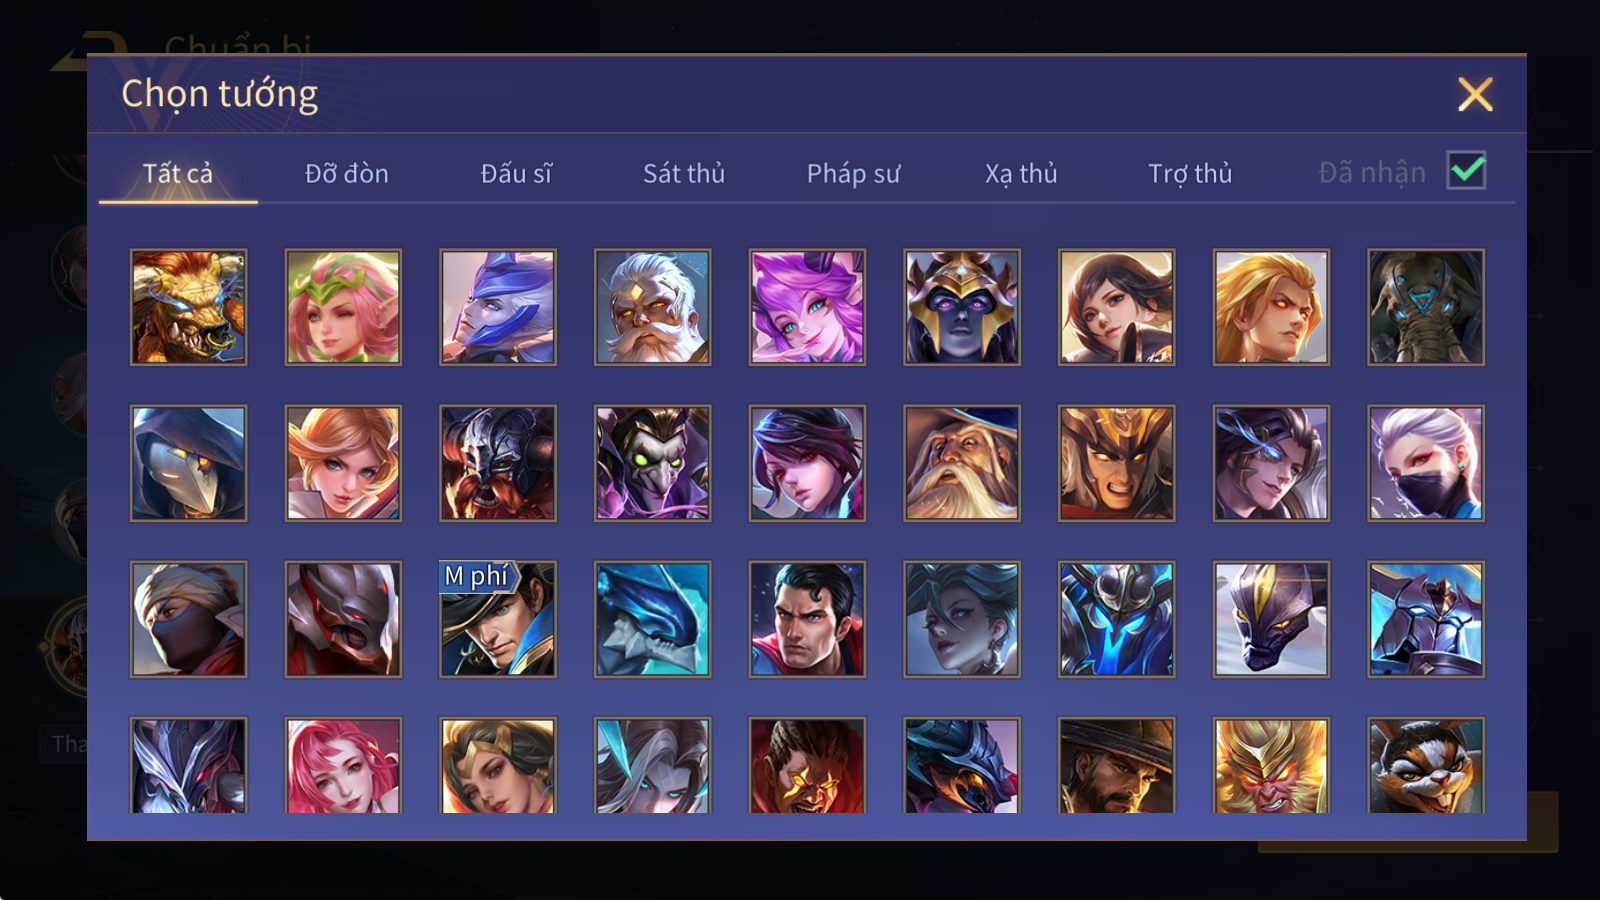Image resolution: width=1600 pixels, height=900 pixels.
Task: Select the blue shark creature hero
Action: pyautogui.click(x=653, y=619)
